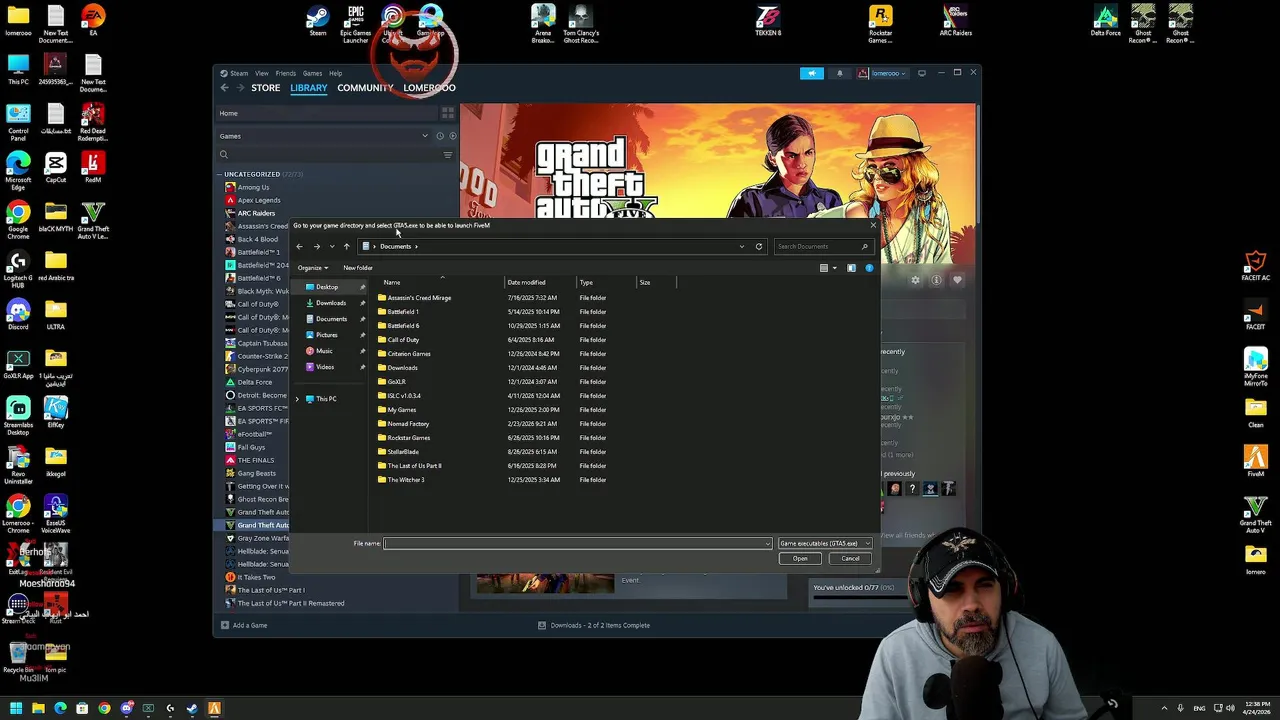Go back in the file dialog

pyautogui.click(x=299, y=246)
